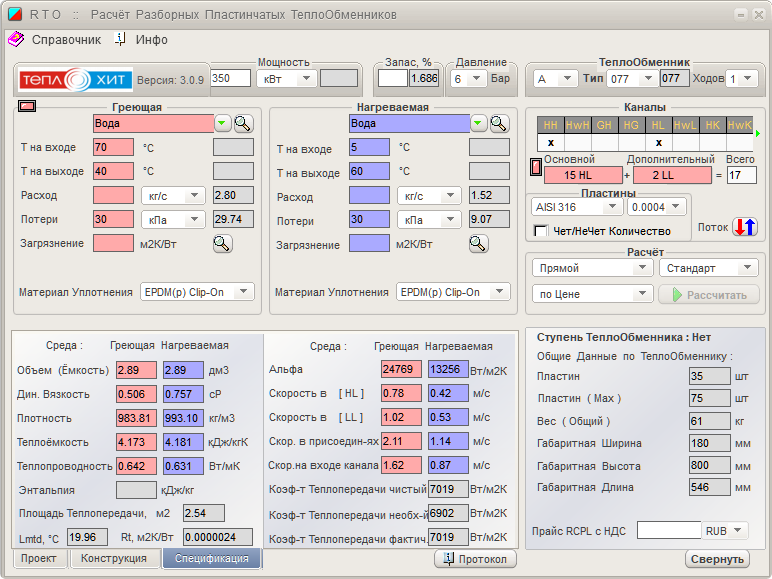
Task: Click Нагреваемая Т на выходе field 60
Action: point(369,171)
